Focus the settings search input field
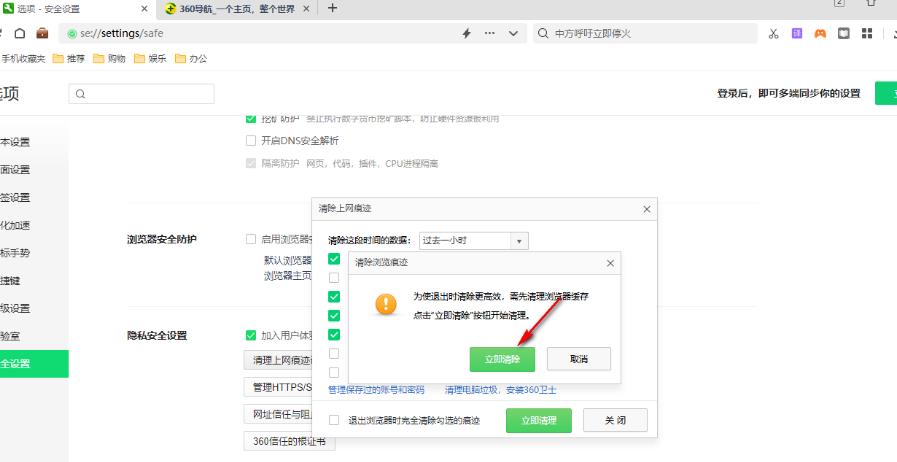 (x=141, y=94)
